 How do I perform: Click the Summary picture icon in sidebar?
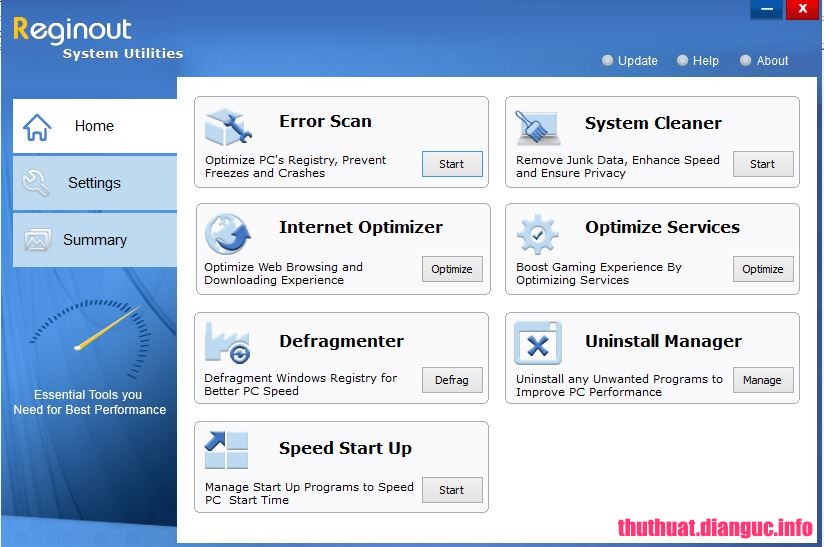click(37, 240)
